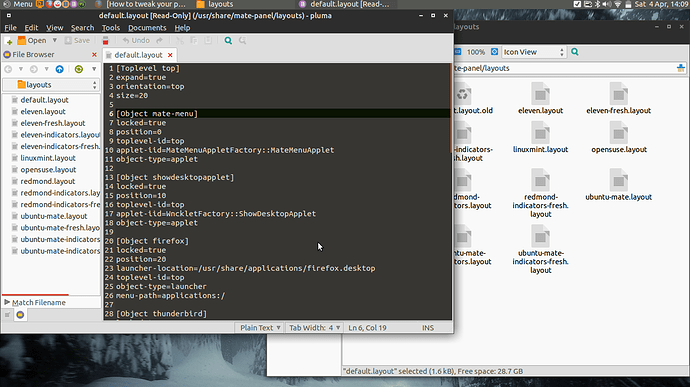Go back in File Browser pane
Screen dimensions: 690x387
(8, 69)
